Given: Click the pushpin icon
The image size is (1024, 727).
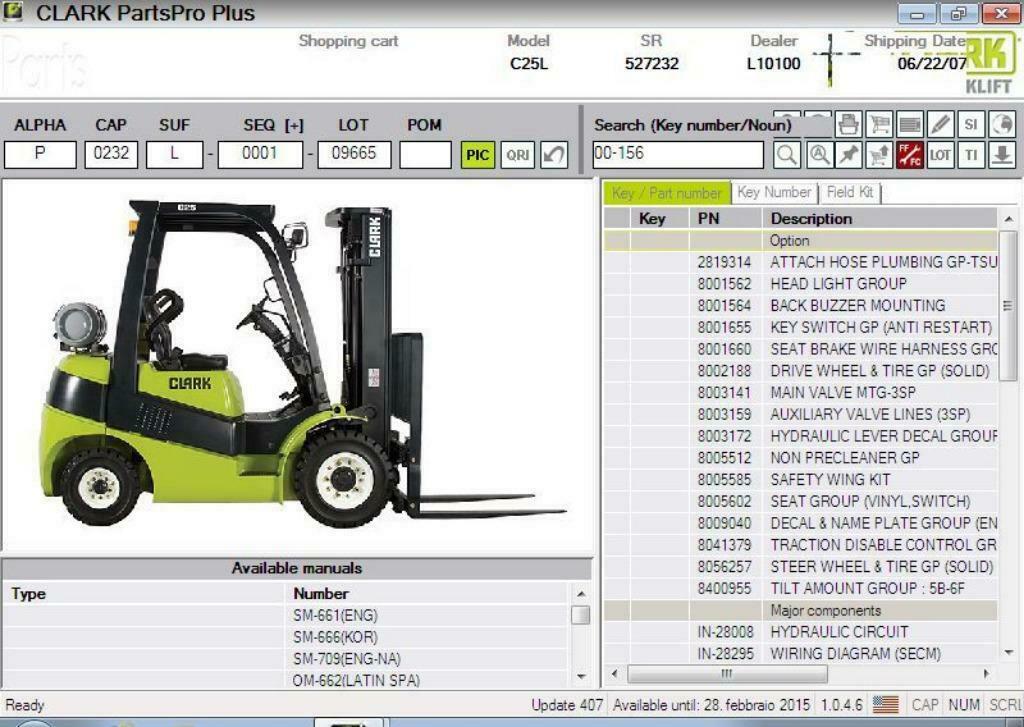Looking at the screenshot, I should 849,155.
